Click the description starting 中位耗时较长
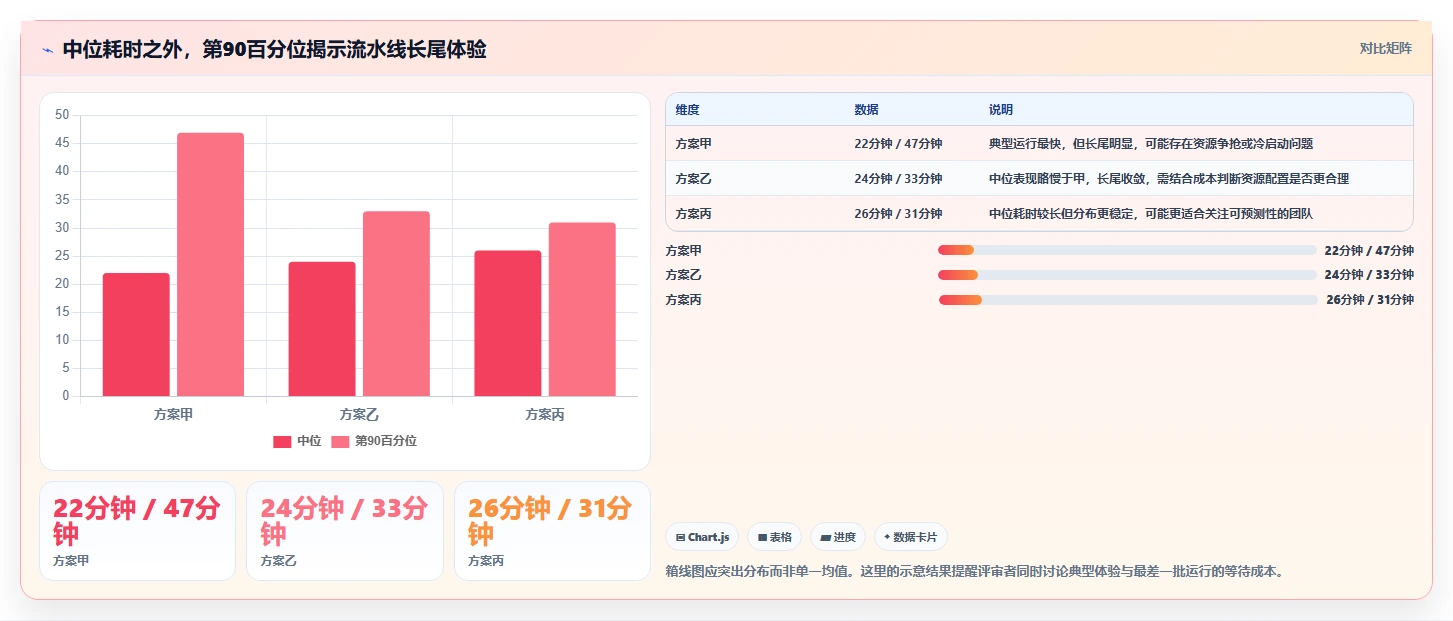This screenshot has height=621, width=1453. [x=1151, y=214]
